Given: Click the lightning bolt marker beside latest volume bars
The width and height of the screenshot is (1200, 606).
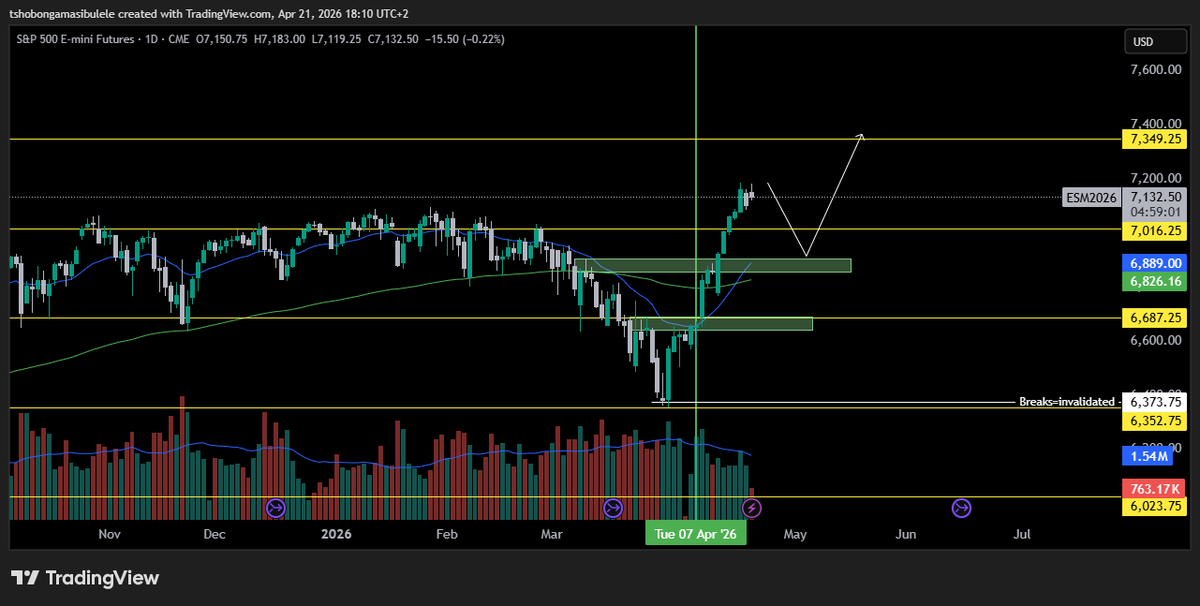Looking at the screenshot, I should [753, 508].
